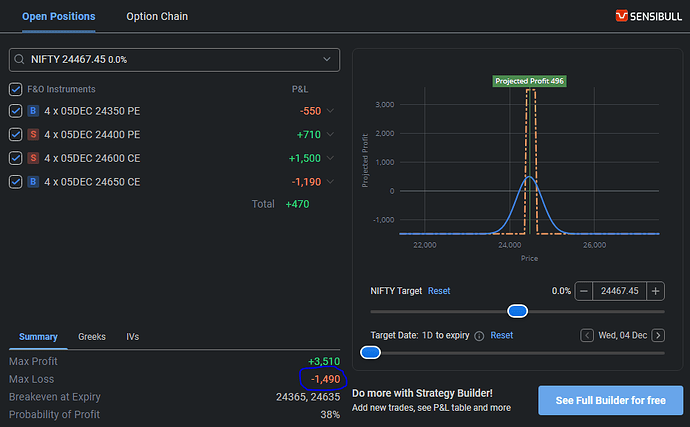Click the P&L column header
690x427 pixels.
click(x=300, y=89)
